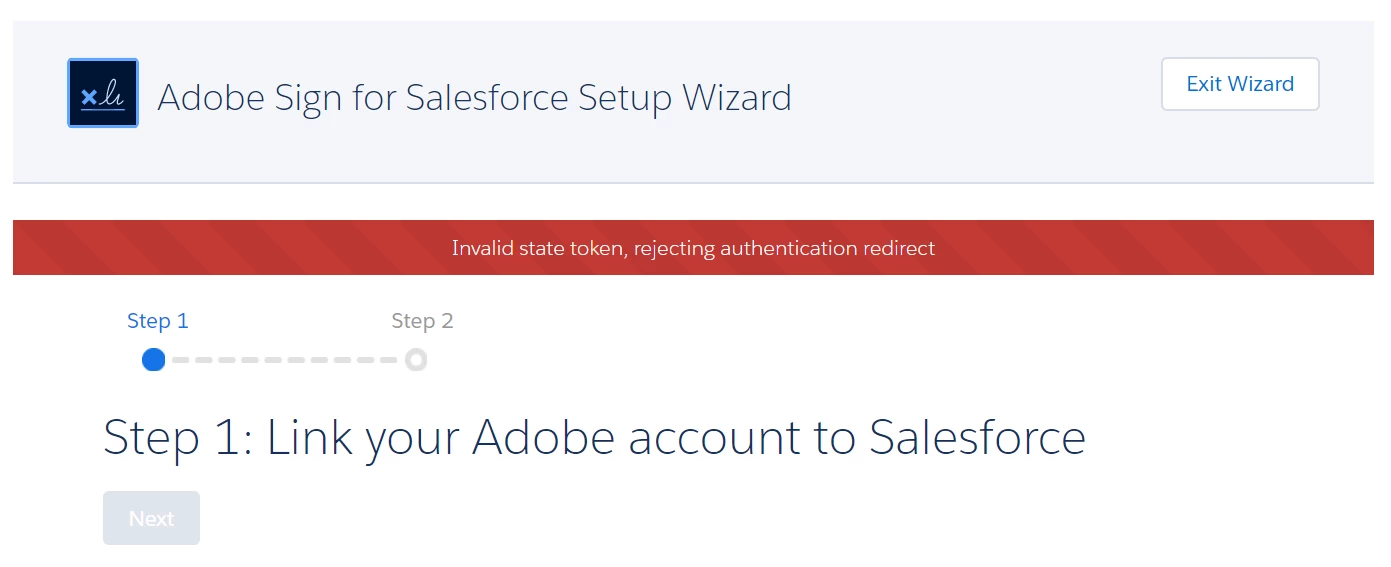Switch to the Step 2 label
Viewport: 1391px width, 567px height.
pos(422,321)
